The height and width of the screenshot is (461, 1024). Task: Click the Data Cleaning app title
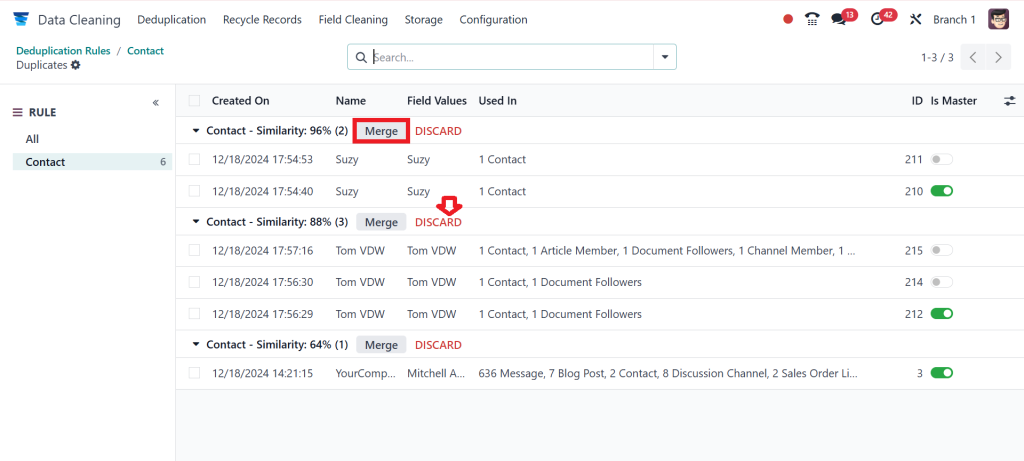(79, 20)
